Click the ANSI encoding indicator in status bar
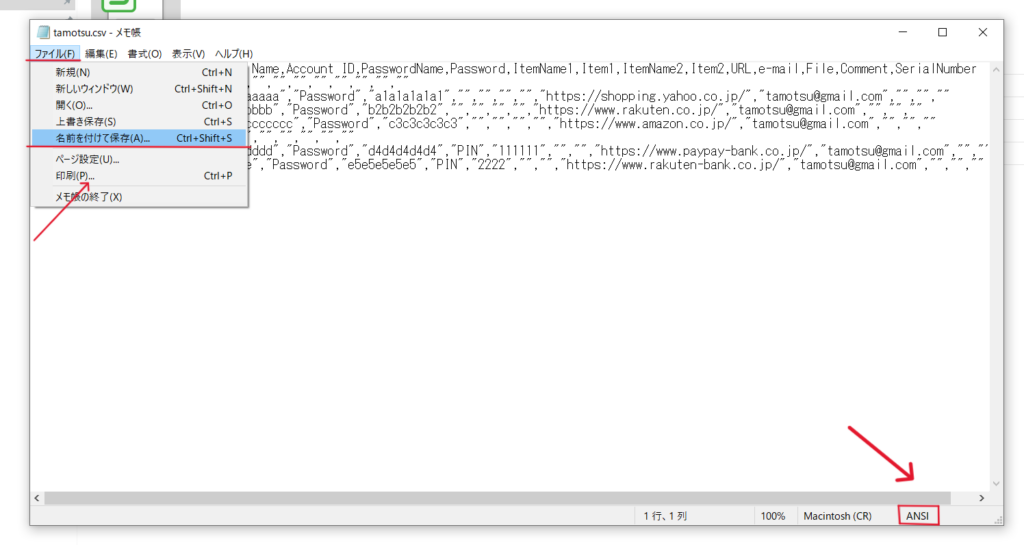The width and height of the screenshot is (1024, 545). [x=917, y=516]
